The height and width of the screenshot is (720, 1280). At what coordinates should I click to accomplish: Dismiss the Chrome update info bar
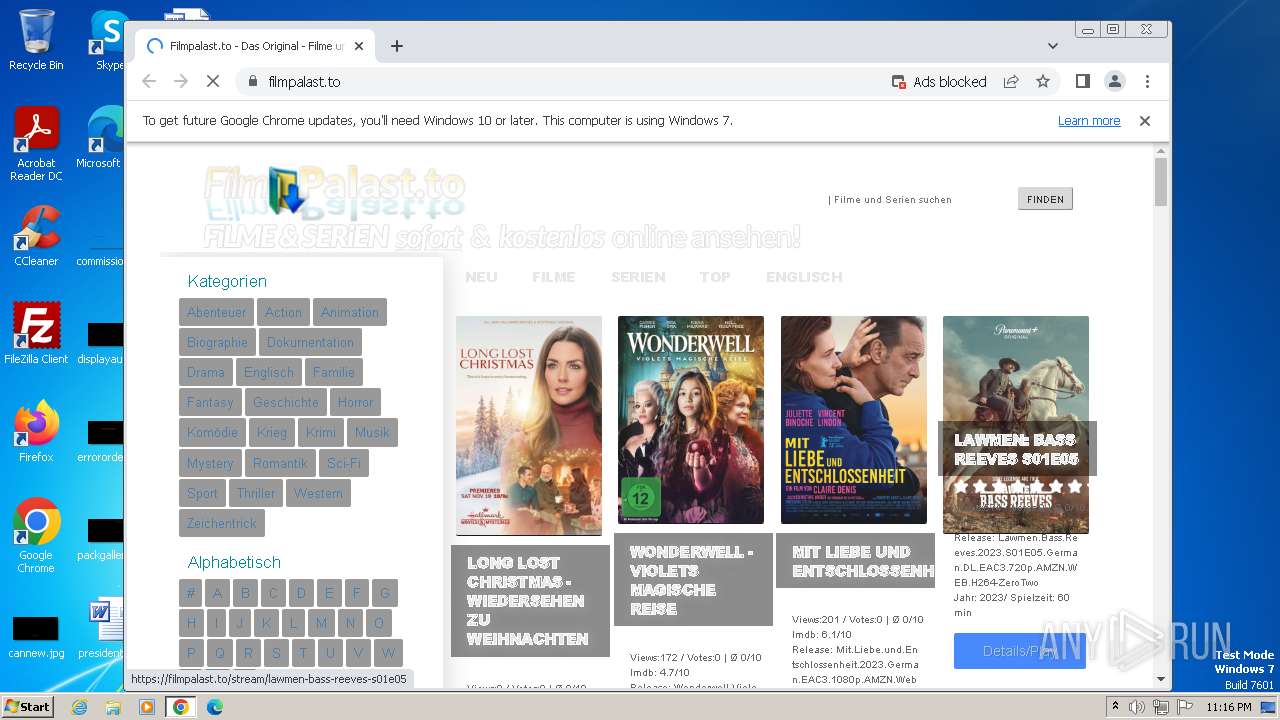tap(1145, 121)
